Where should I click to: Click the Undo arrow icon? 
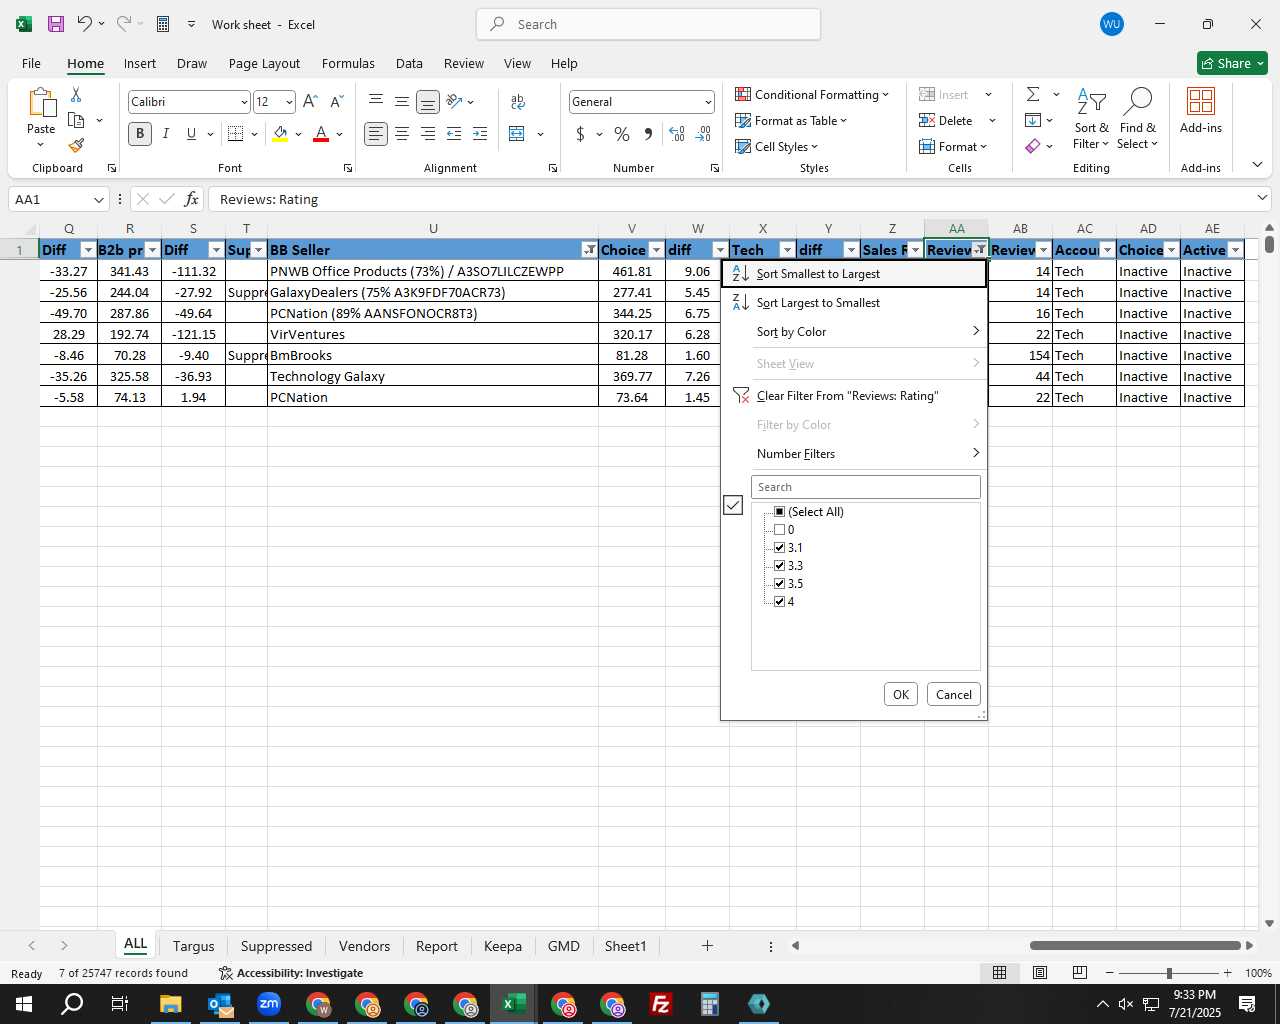coord(85,24)
